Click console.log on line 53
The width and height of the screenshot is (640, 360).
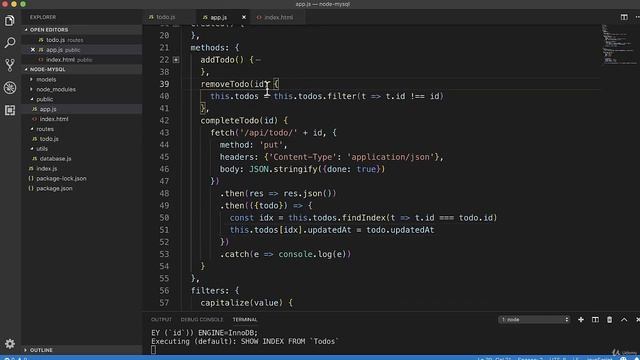[x=306, y=254]
